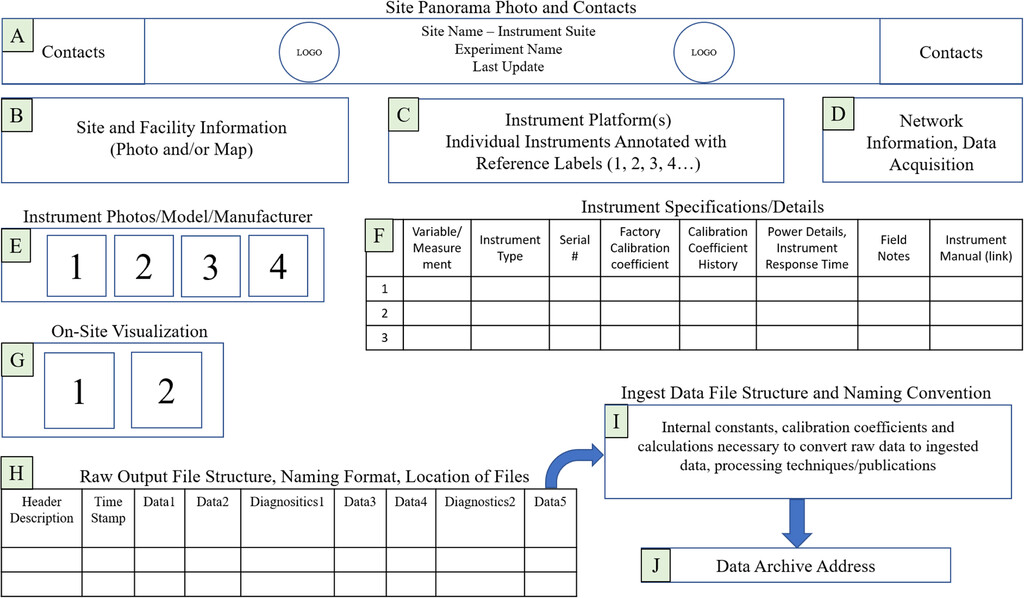
Task: Click the green E section label
Action: point(16,245)
